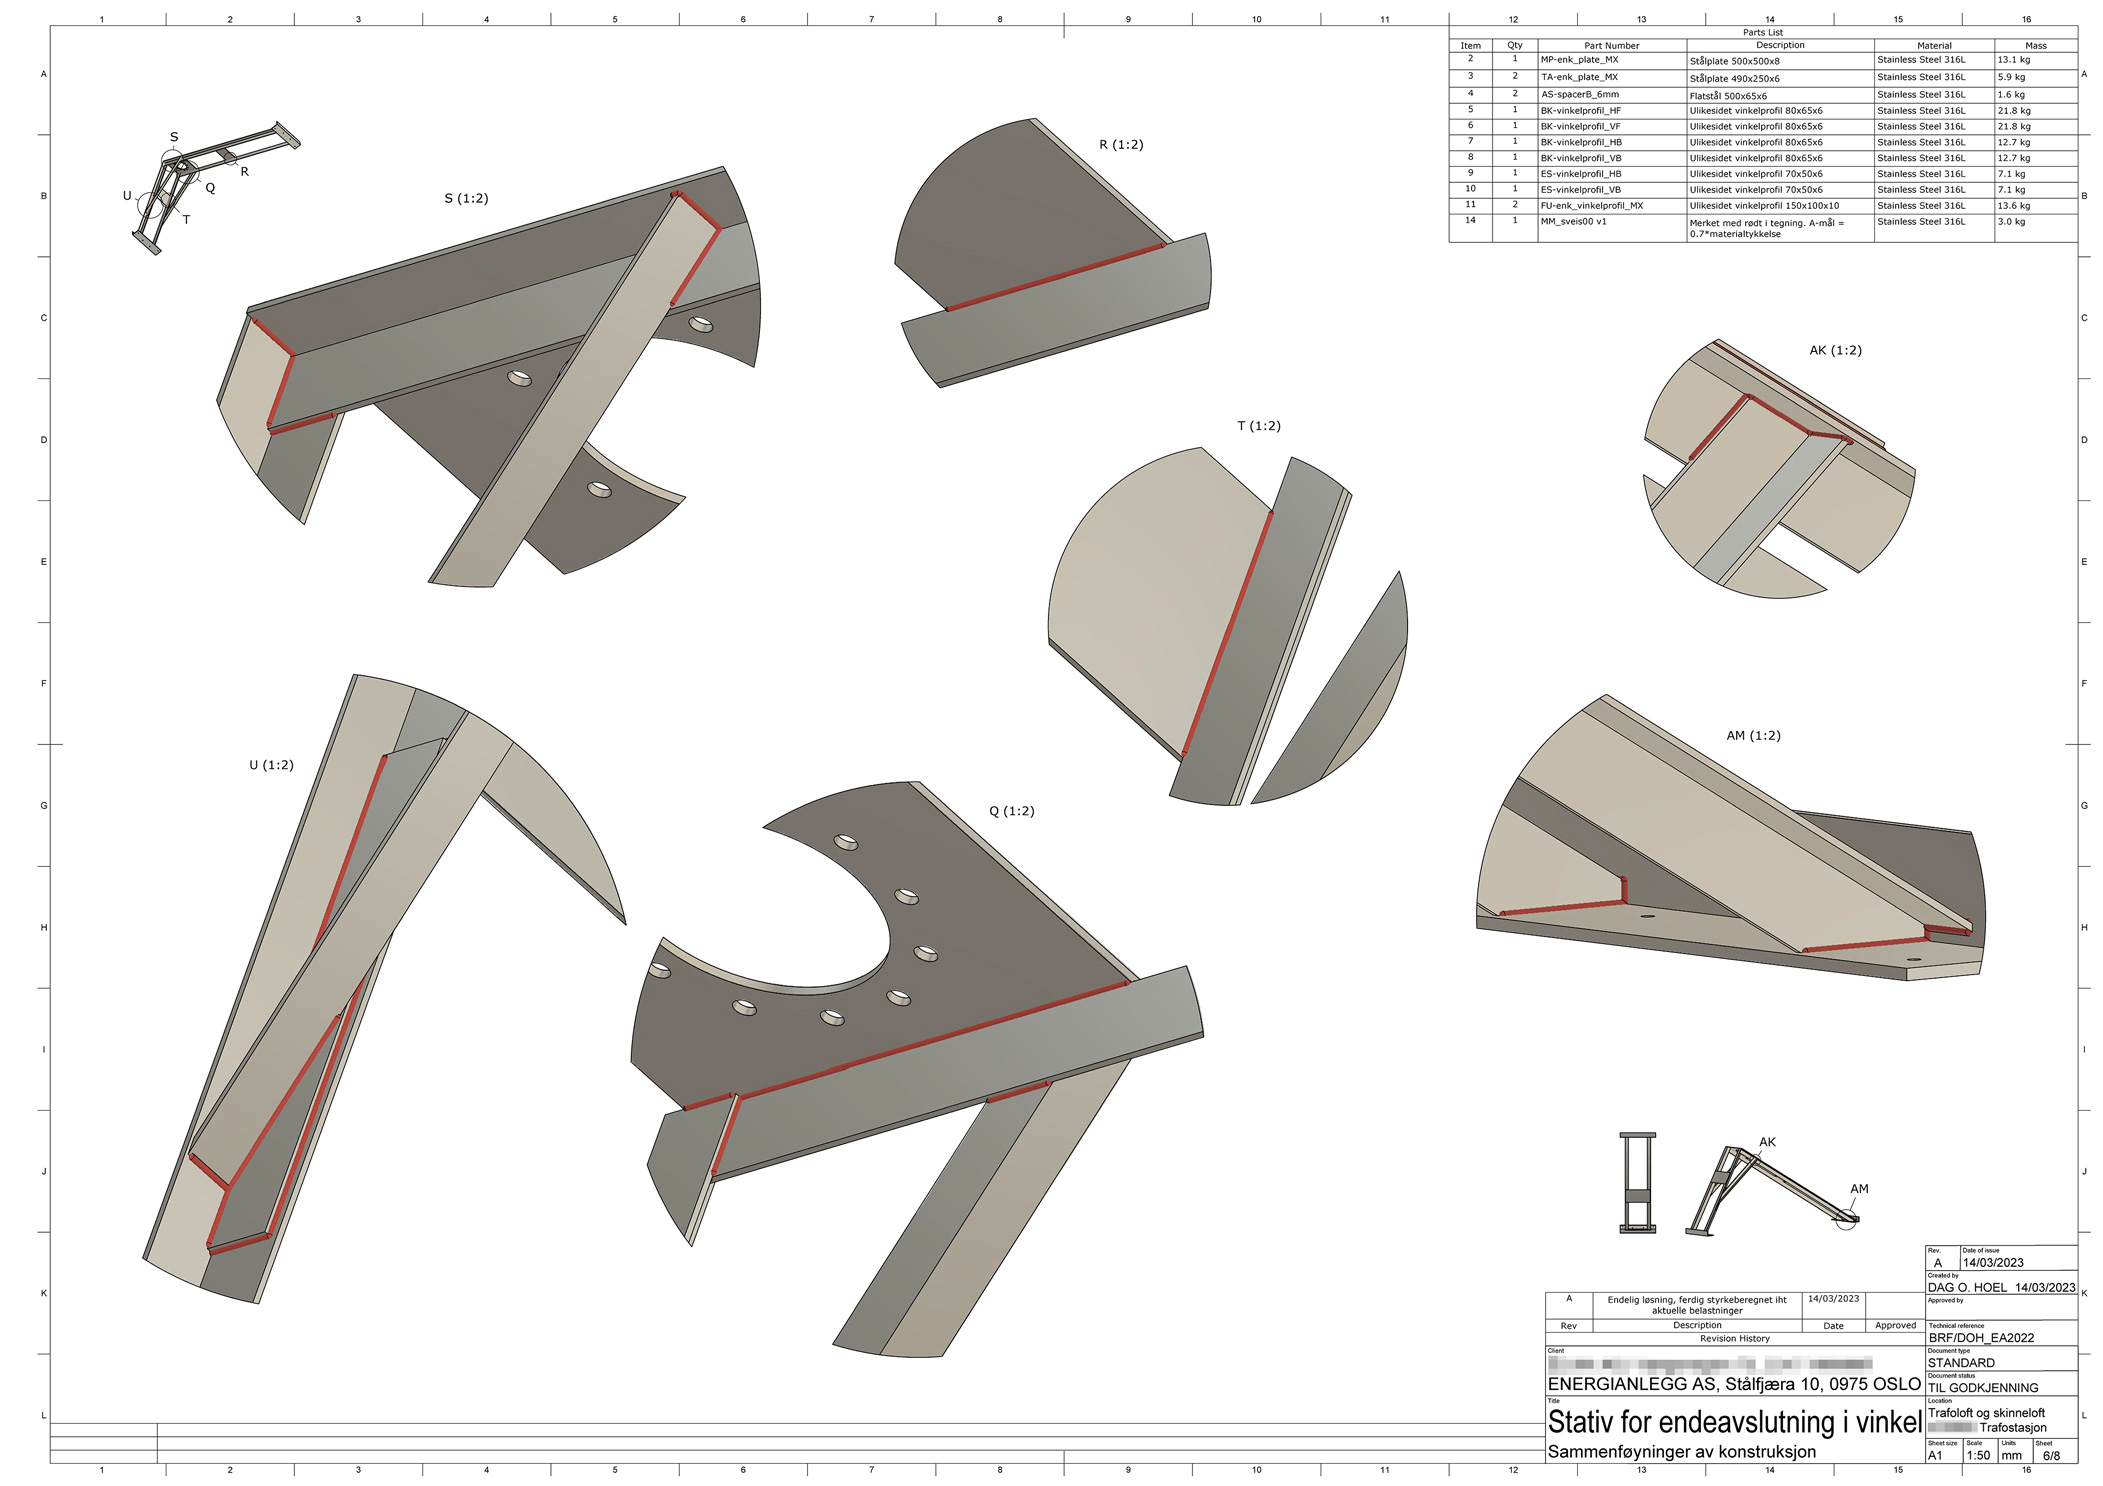This screenshot has height=1486, width=2103.
Task: Select the AM (1:2) detail view label
Action: [x=1753, y=736]
